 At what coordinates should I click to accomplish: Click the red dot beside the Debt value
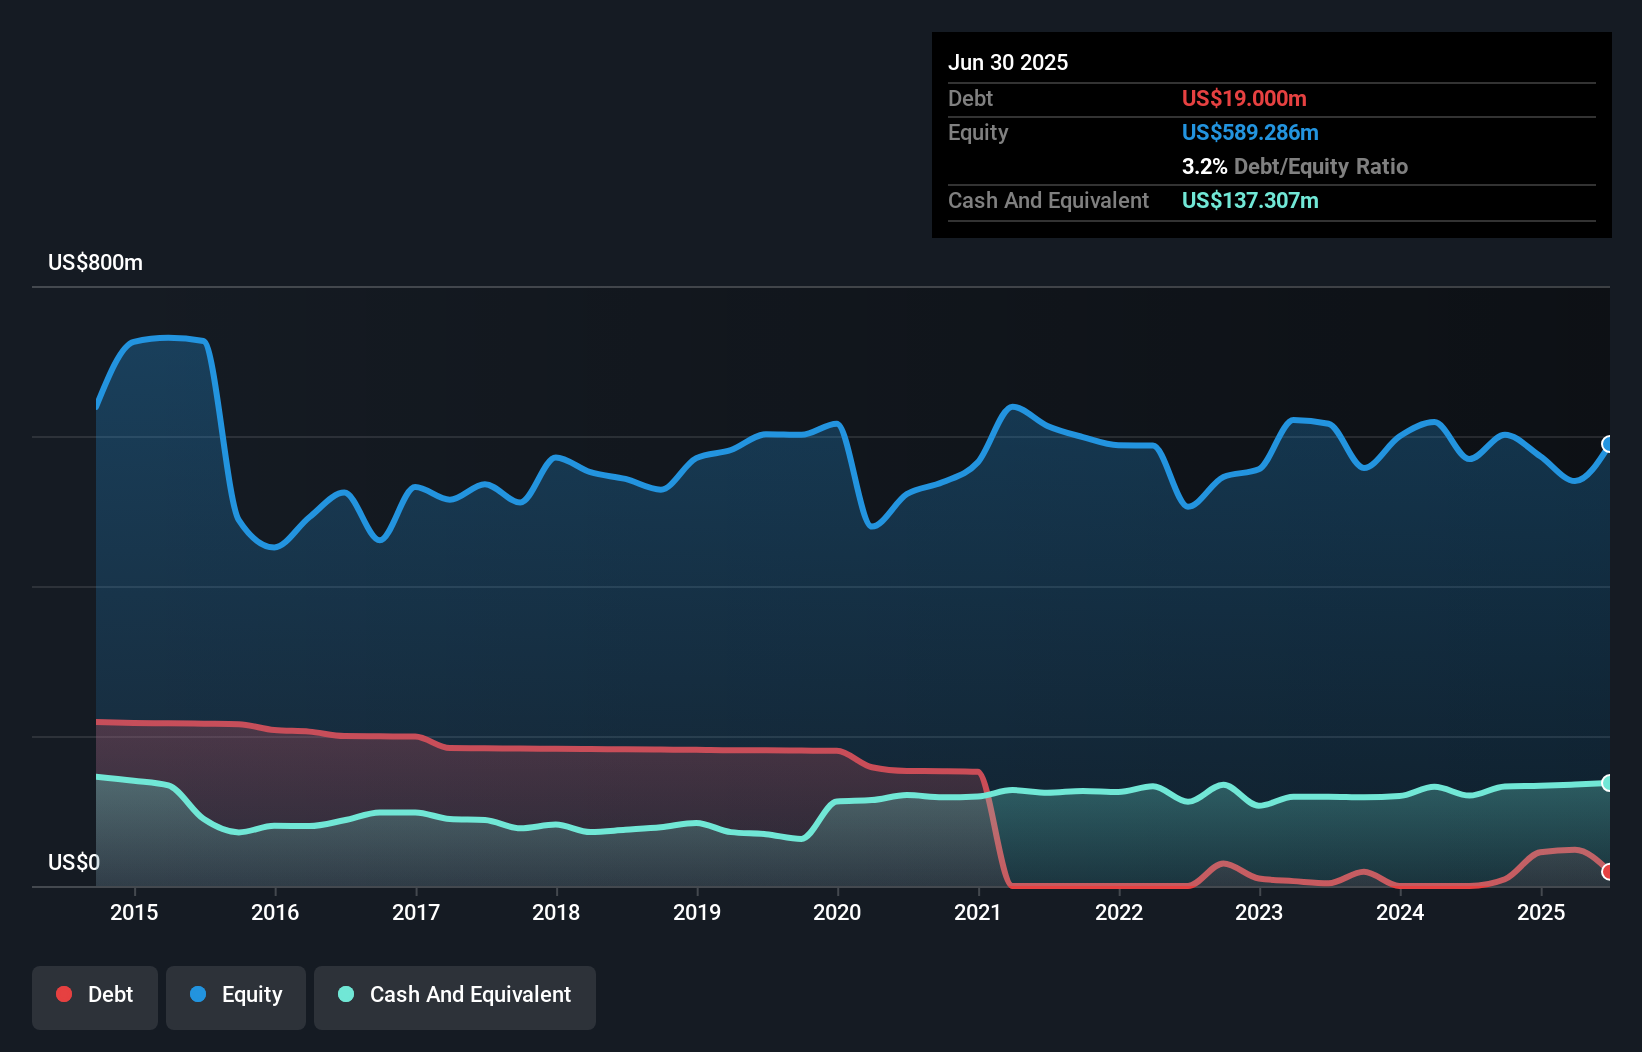(x=63, y=994)
